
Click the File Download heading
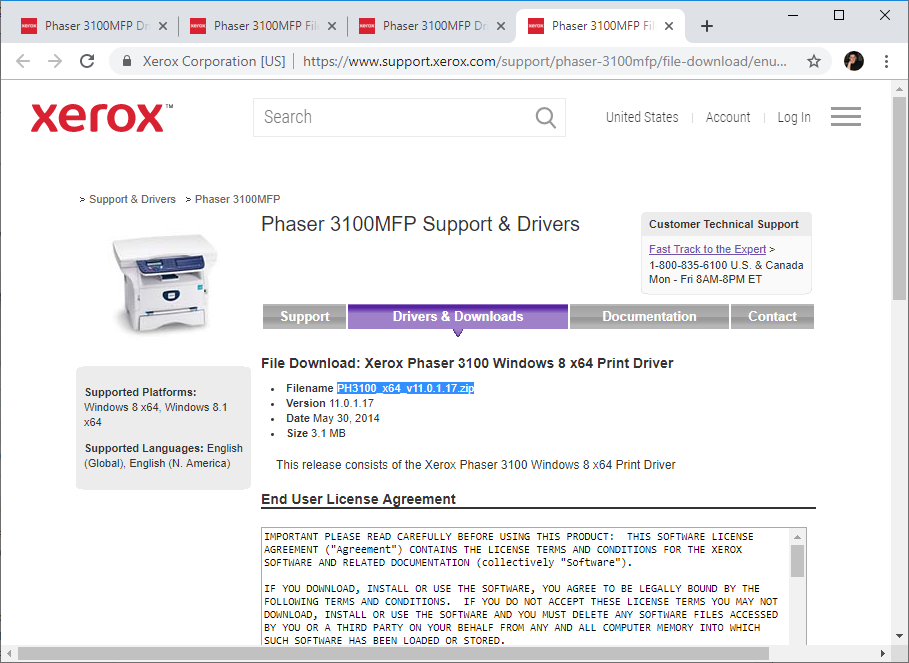point(467,363)
